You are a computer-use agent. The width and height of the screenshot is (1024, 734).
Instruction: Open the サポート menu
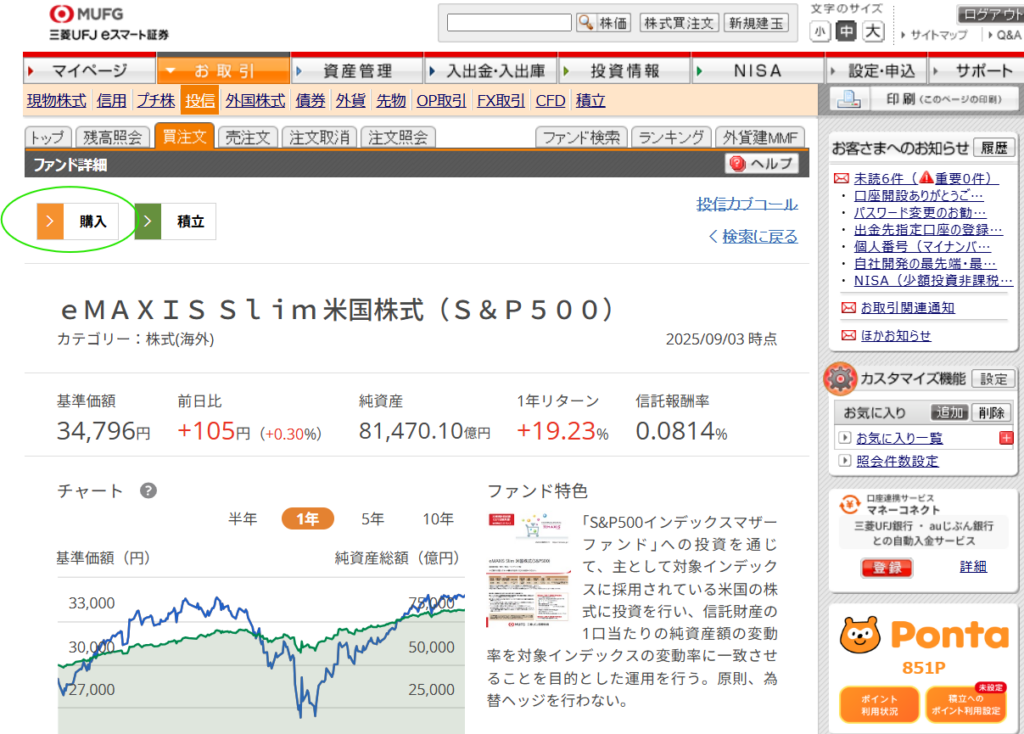coord(976,70)
